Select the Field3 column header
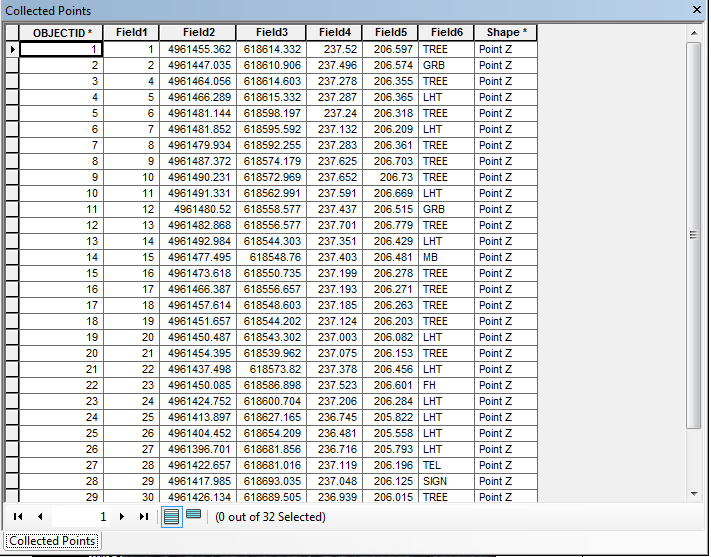This screenshot has height=557, width=711. (x=271, y=33)
